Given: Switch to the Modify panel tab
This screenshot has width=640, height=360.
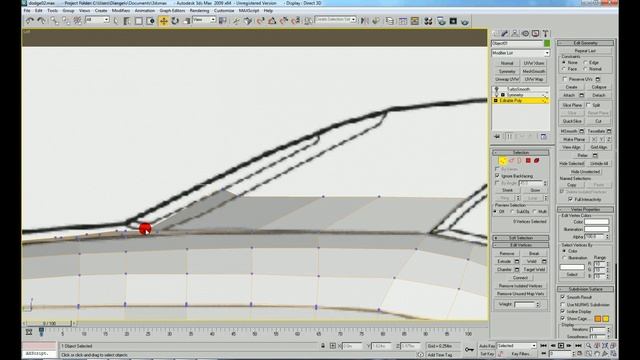Looking at the screenshot, I should pyautogui.click(x=505, y=33).
